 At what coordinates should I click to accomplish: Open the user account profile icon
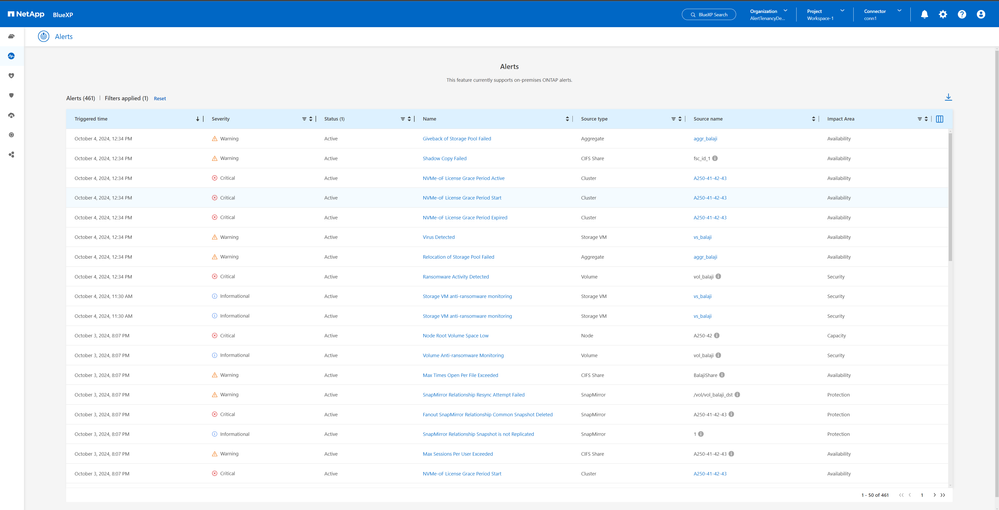pyautogui.click(x=981, y=14)
